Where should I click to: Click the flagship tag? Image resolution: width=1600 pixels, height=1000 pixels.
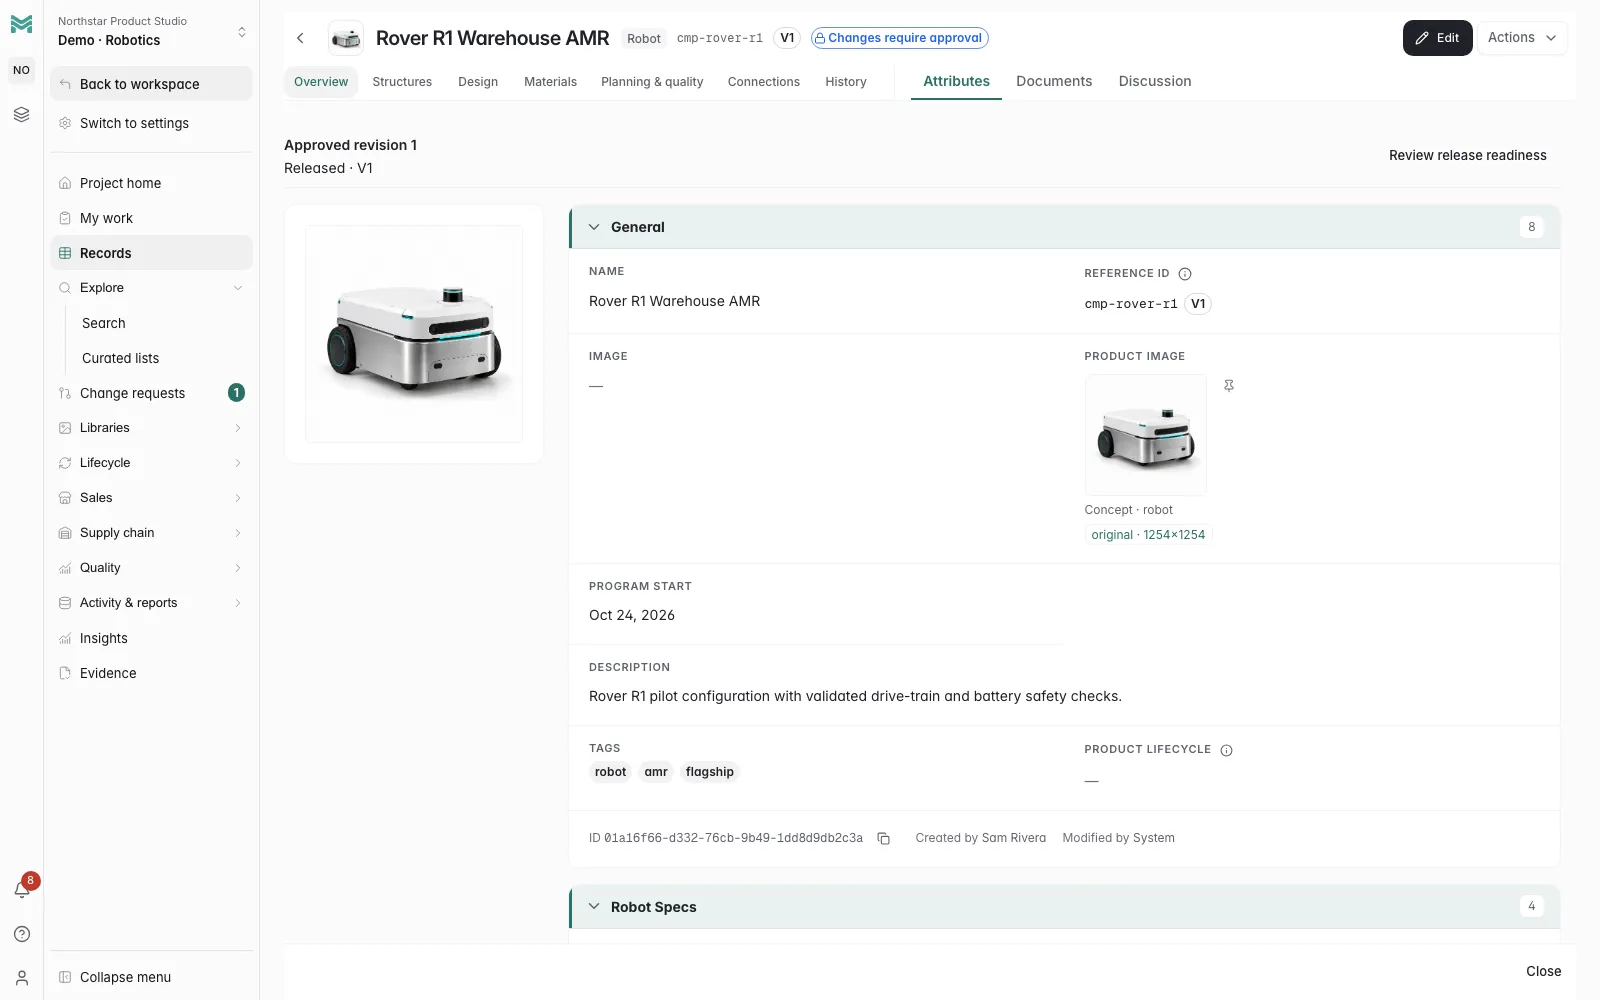710,772
